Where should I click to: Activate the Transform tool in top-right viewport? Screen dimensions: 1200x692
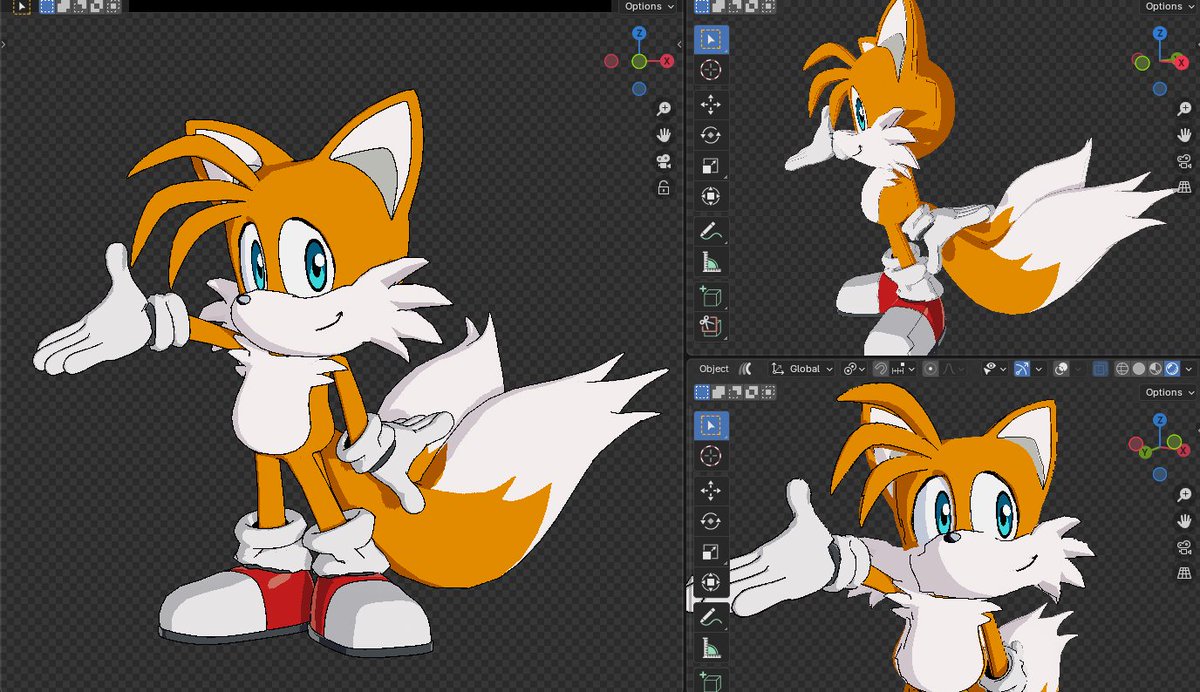tap(711, 196)
